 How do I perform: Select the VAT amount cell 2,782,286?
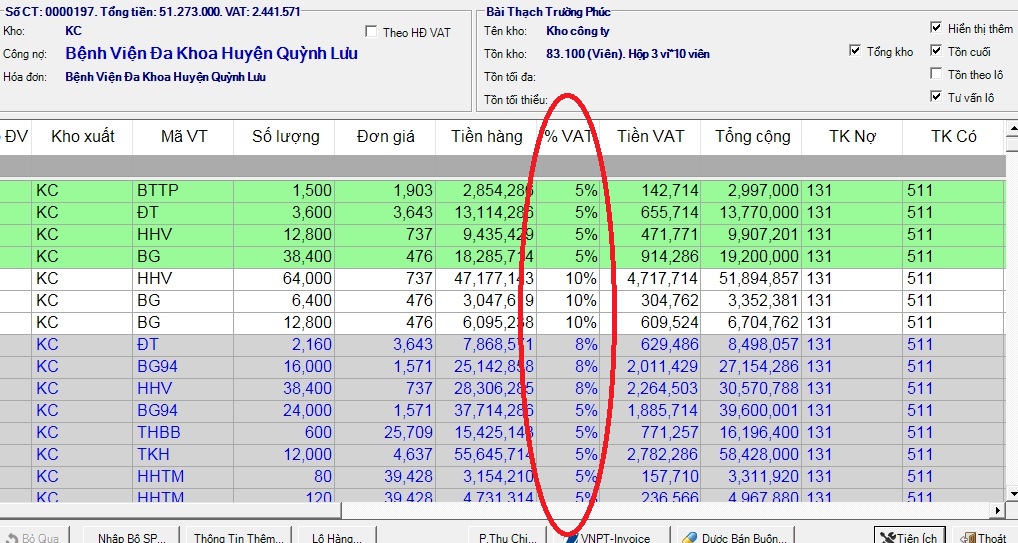[651, 454]
